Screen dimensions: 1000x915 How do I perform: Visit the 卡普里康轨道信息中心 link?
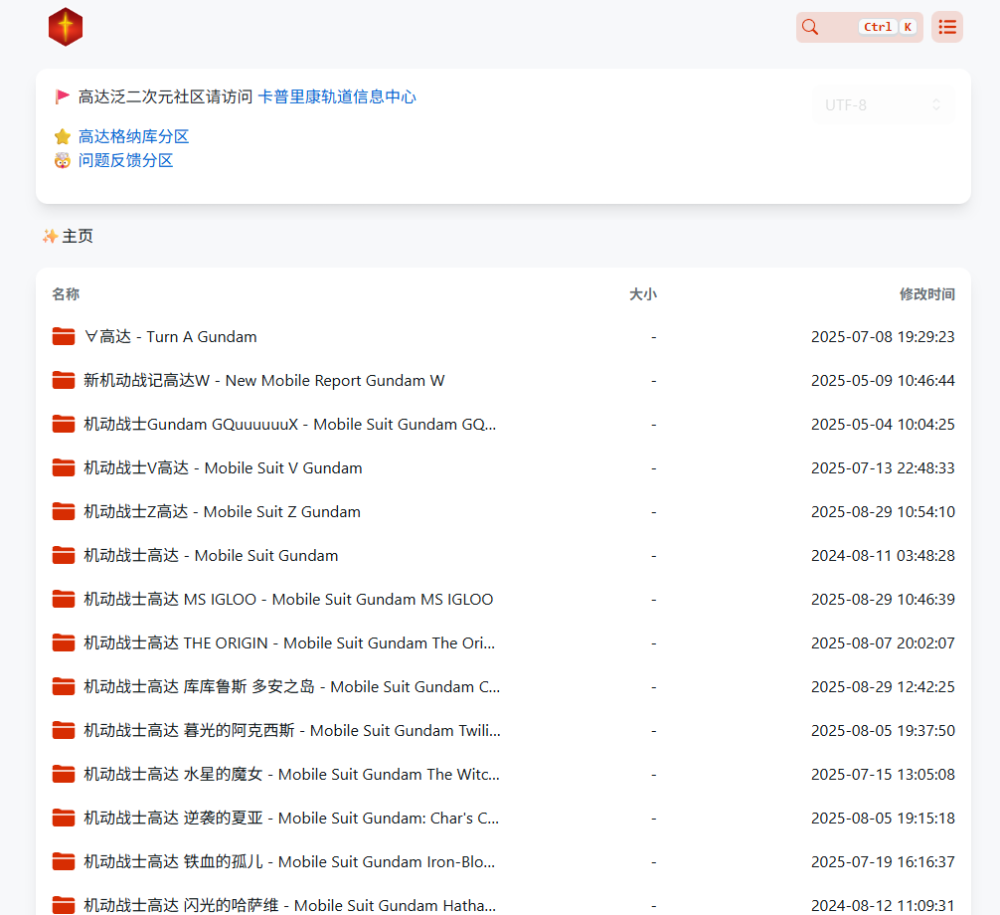click(x=336, y=97)
